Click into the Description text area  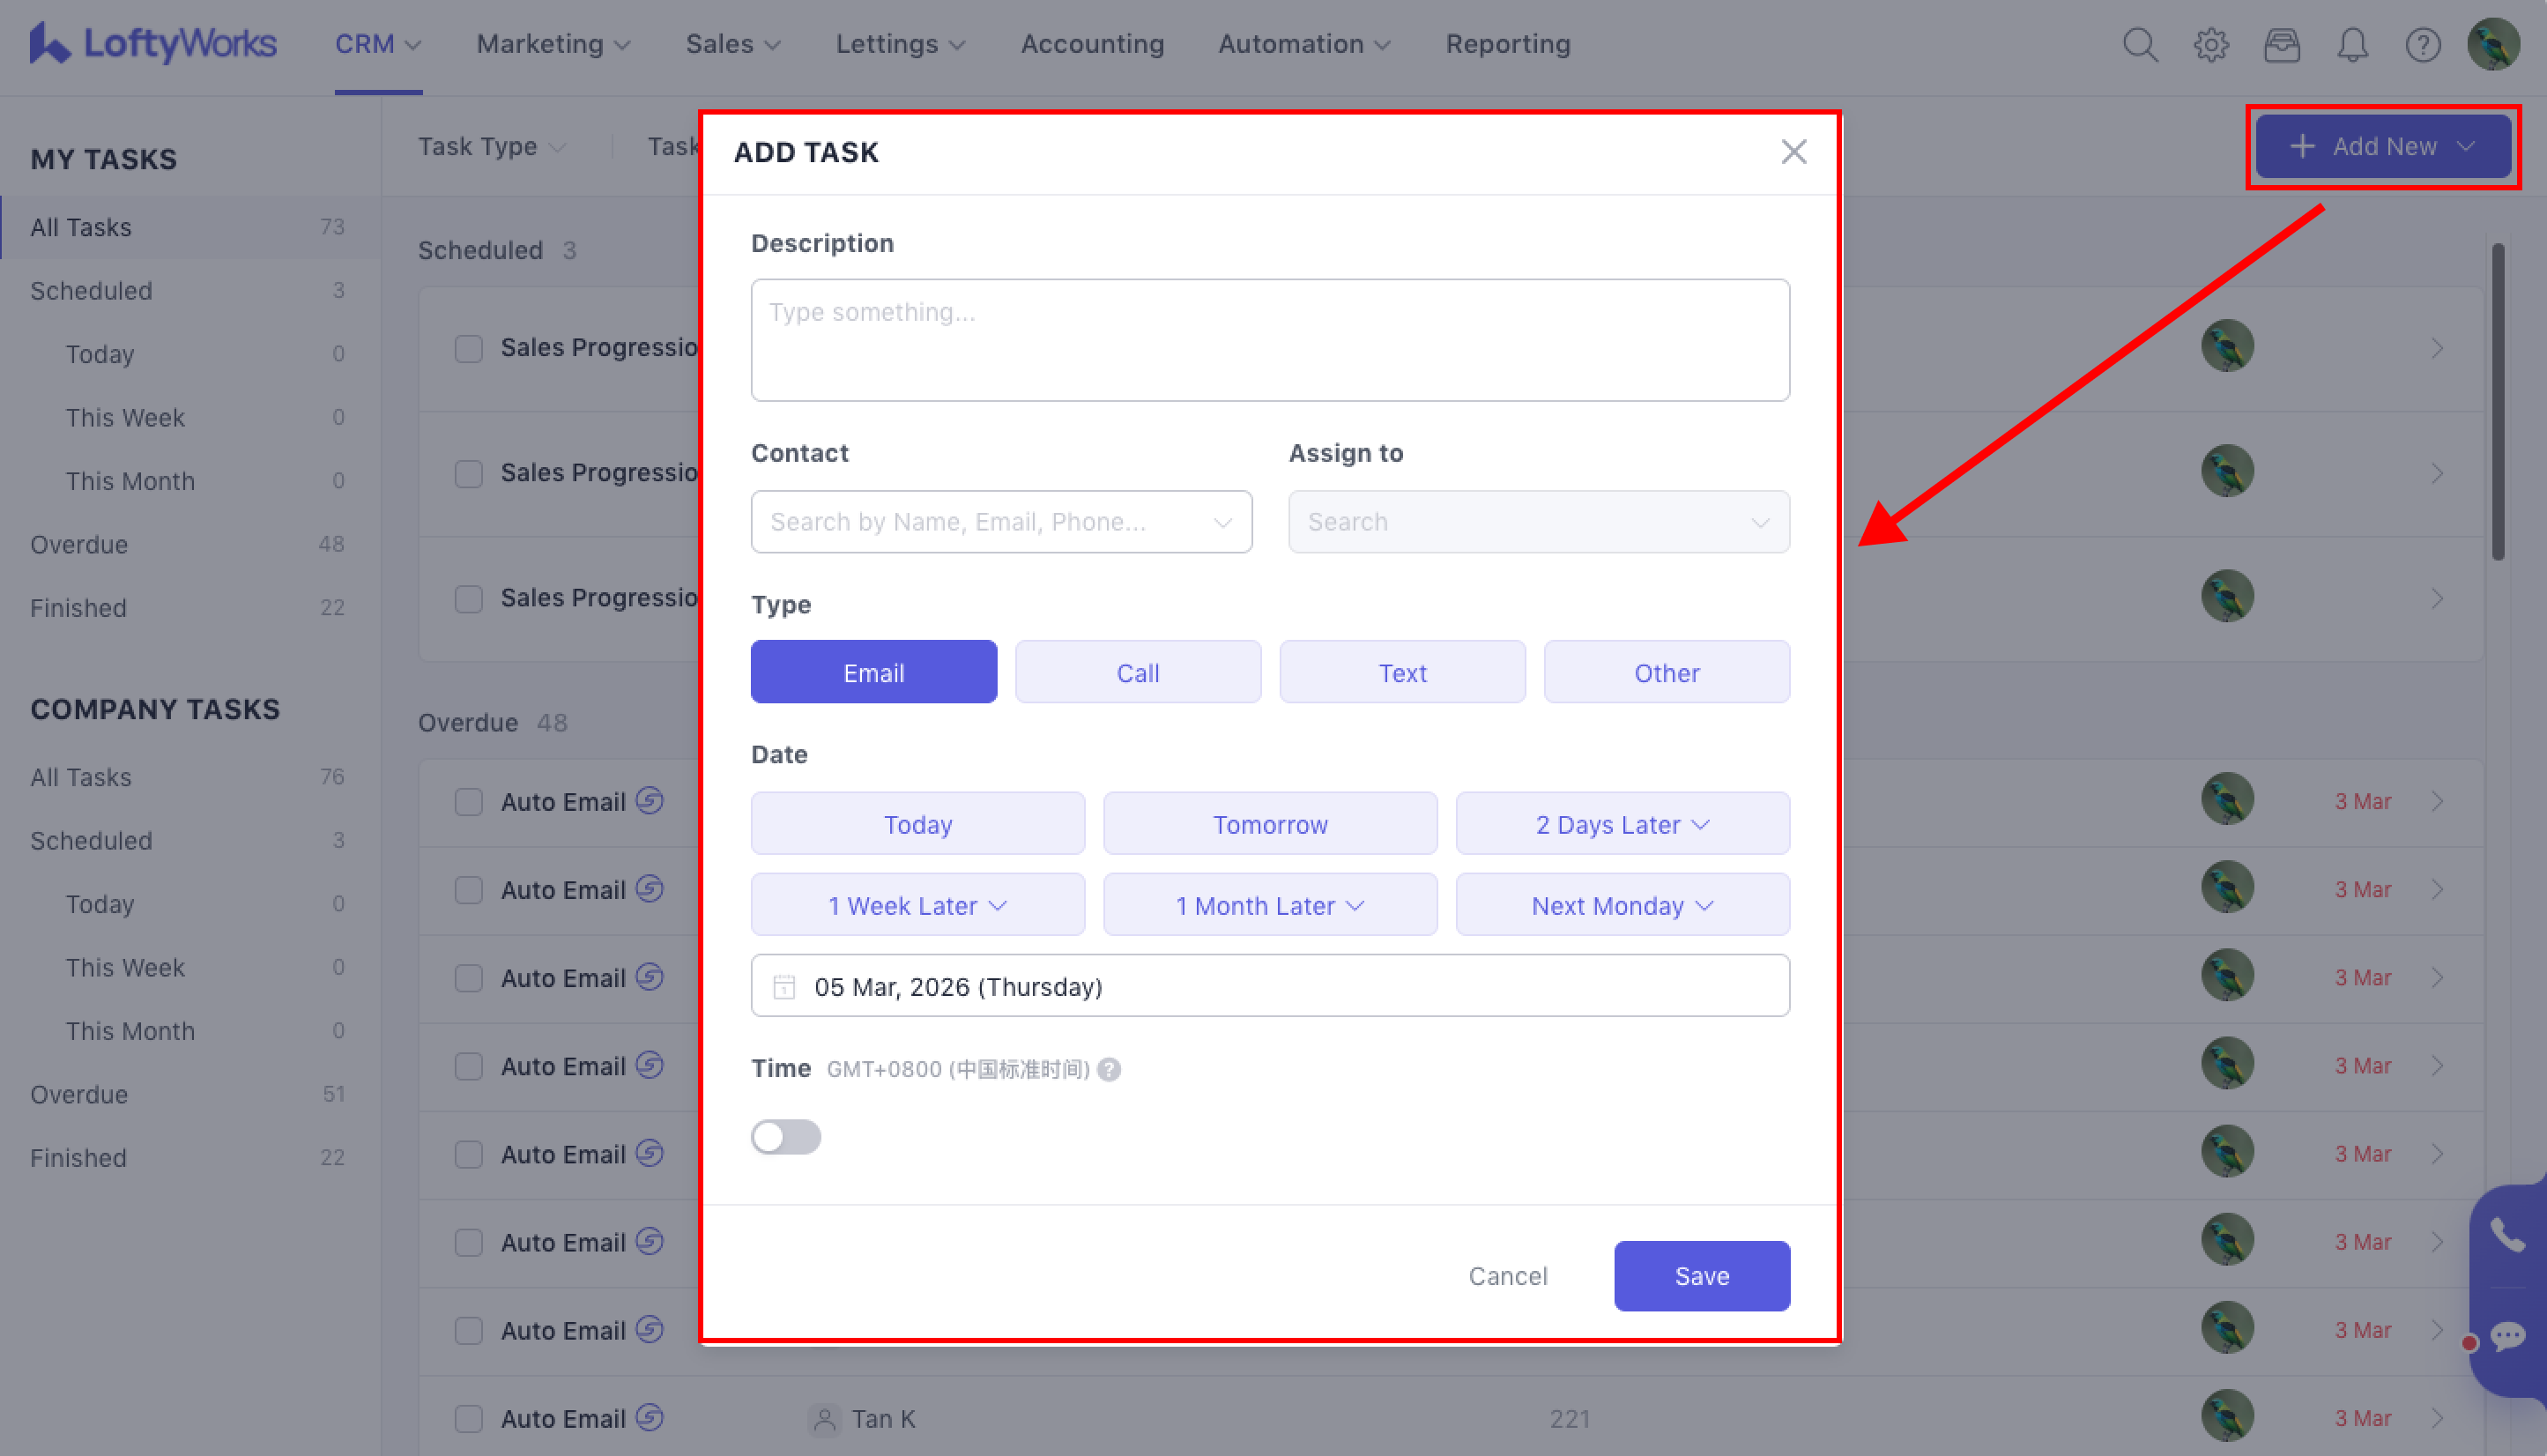pos(1269,340)
